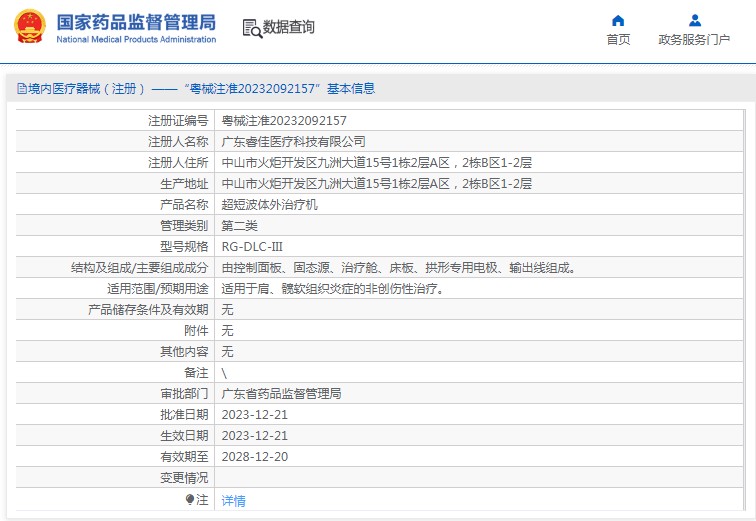Viewport: 756px width, 521px height.
Task: Open the 数据查询 search icon
Action: click(252, 28)
